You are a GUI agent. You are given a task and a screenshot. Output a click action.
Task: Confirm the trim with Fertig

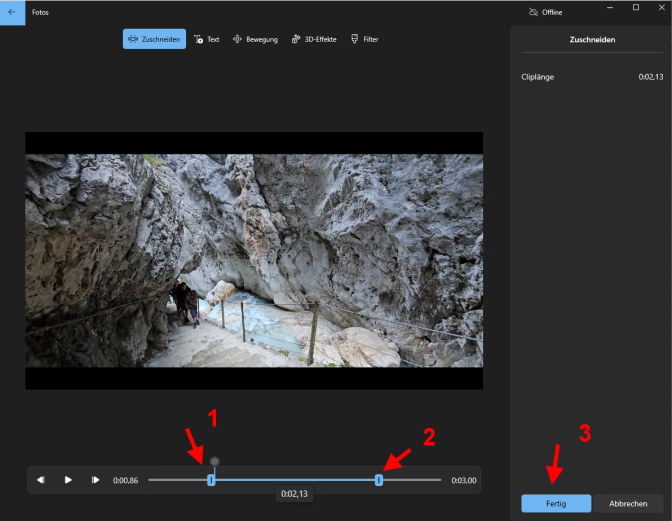[556, 503]
